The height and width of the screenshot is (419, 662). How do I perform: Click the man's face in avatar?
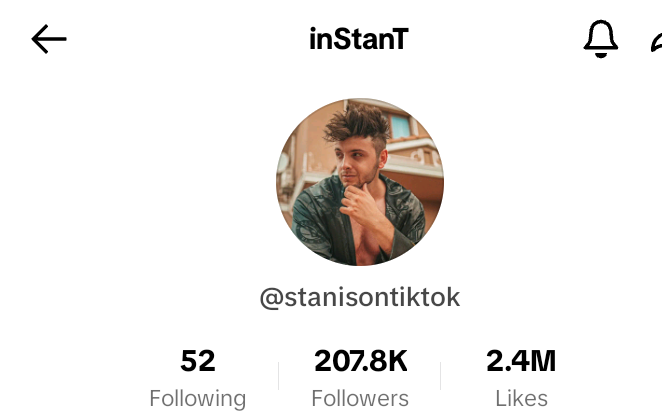359,164
